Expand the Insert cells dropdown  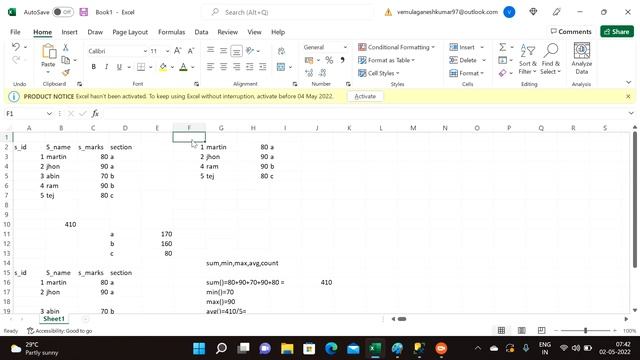tap(482, 47)
